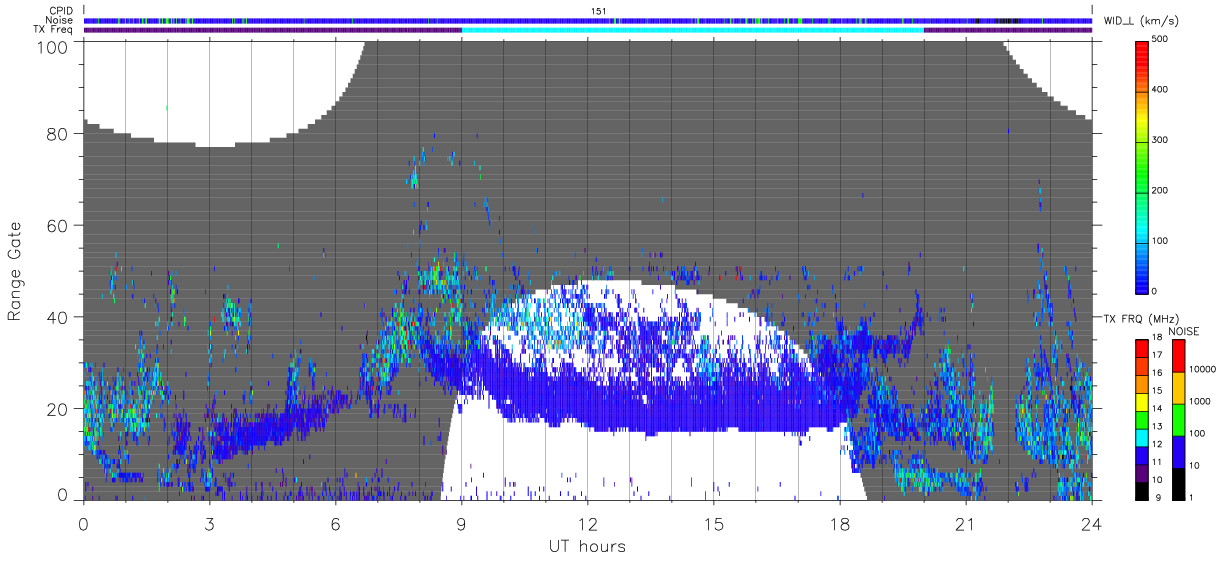Click the UT hours tick label 18

pyautogui.click(x=839, y=523)
